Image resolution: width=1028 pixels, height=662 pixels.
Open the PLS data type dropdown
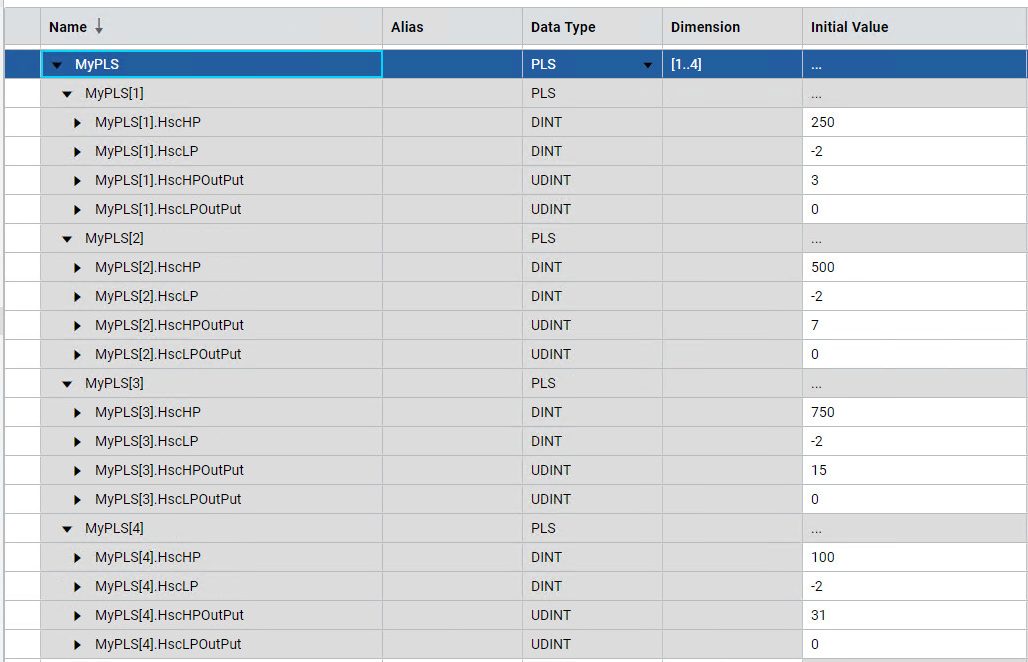pos(648,65)
